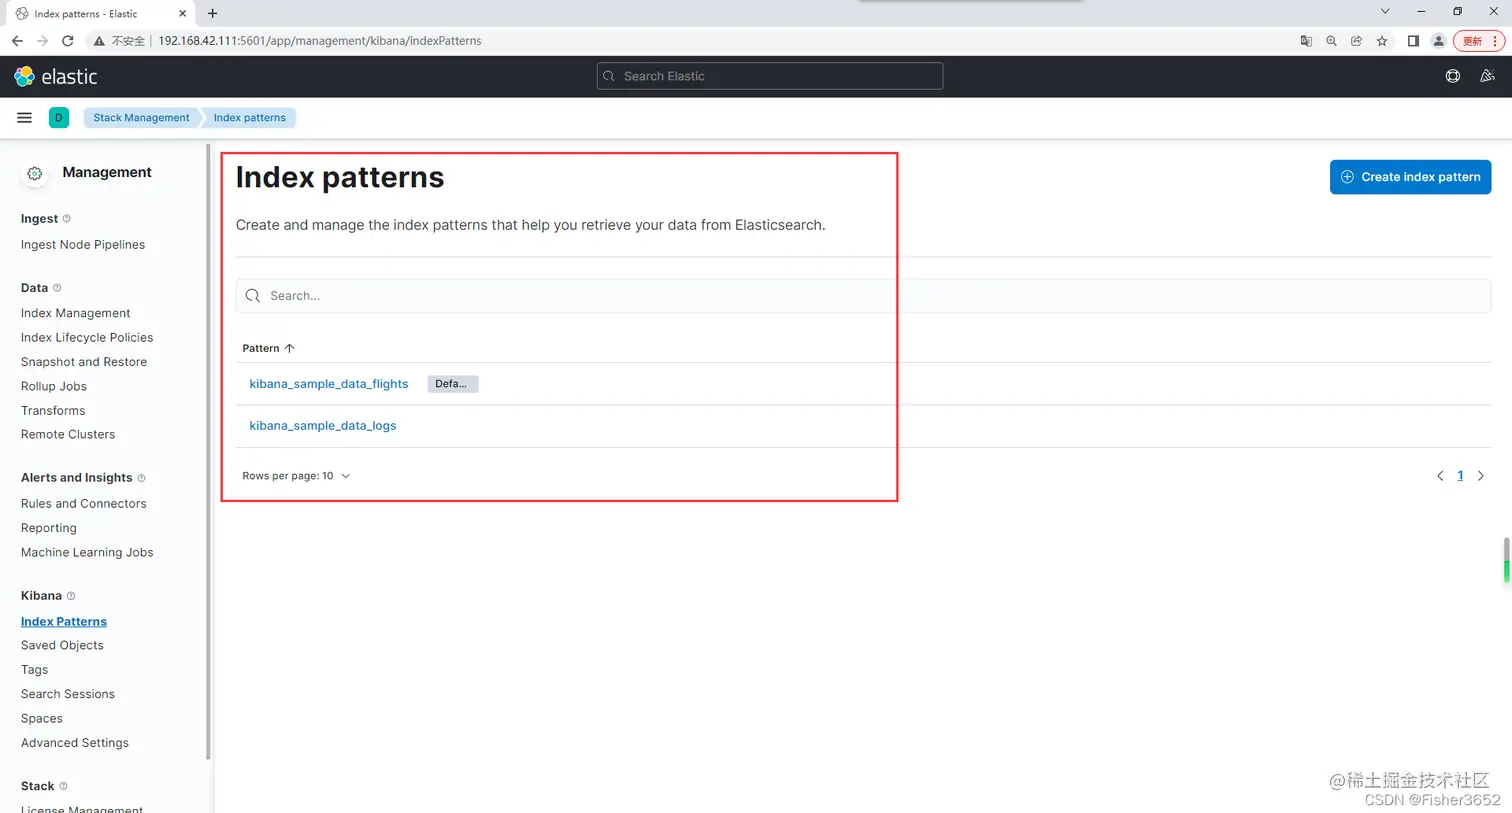Click the Default badge on flights pattern

(453, 384)
